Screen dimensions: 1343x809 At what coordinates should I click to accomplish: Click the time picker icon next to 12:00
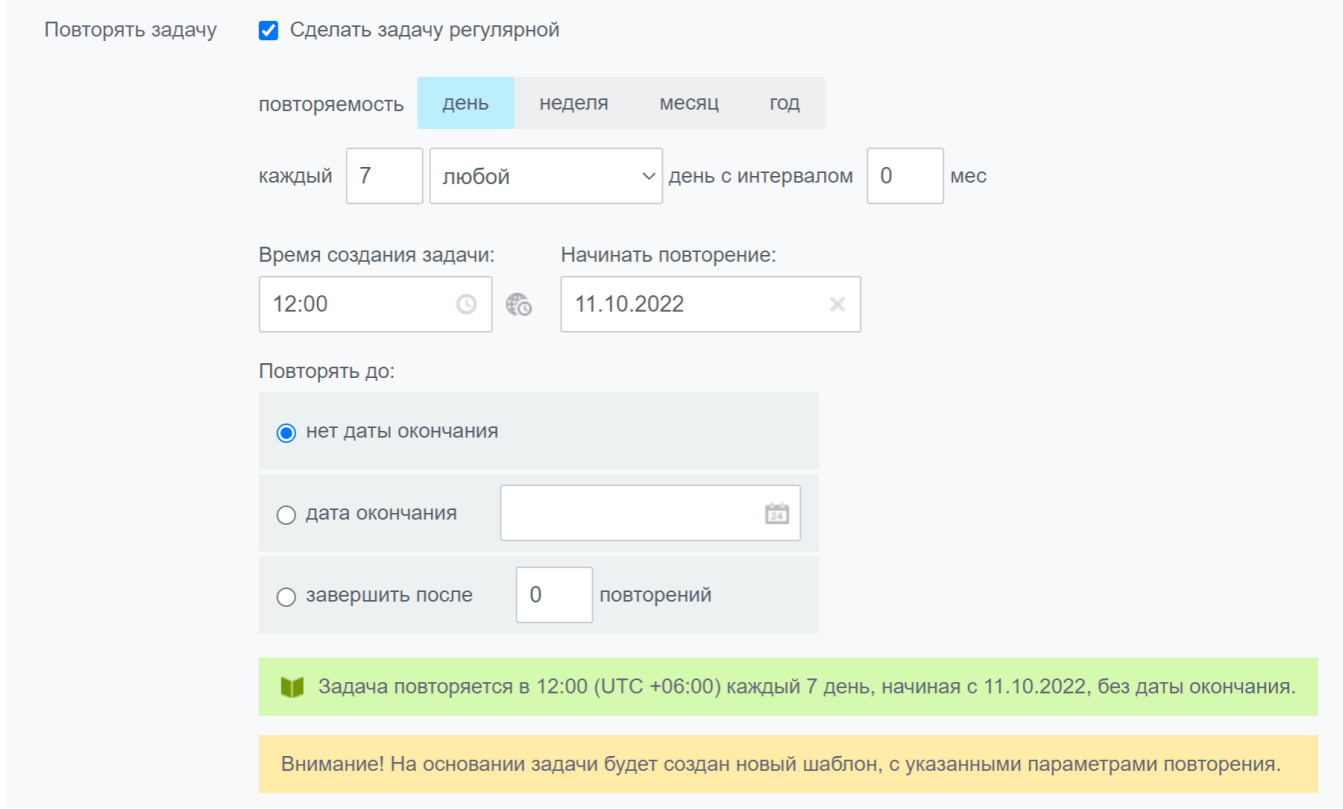[x=466, y=303]
